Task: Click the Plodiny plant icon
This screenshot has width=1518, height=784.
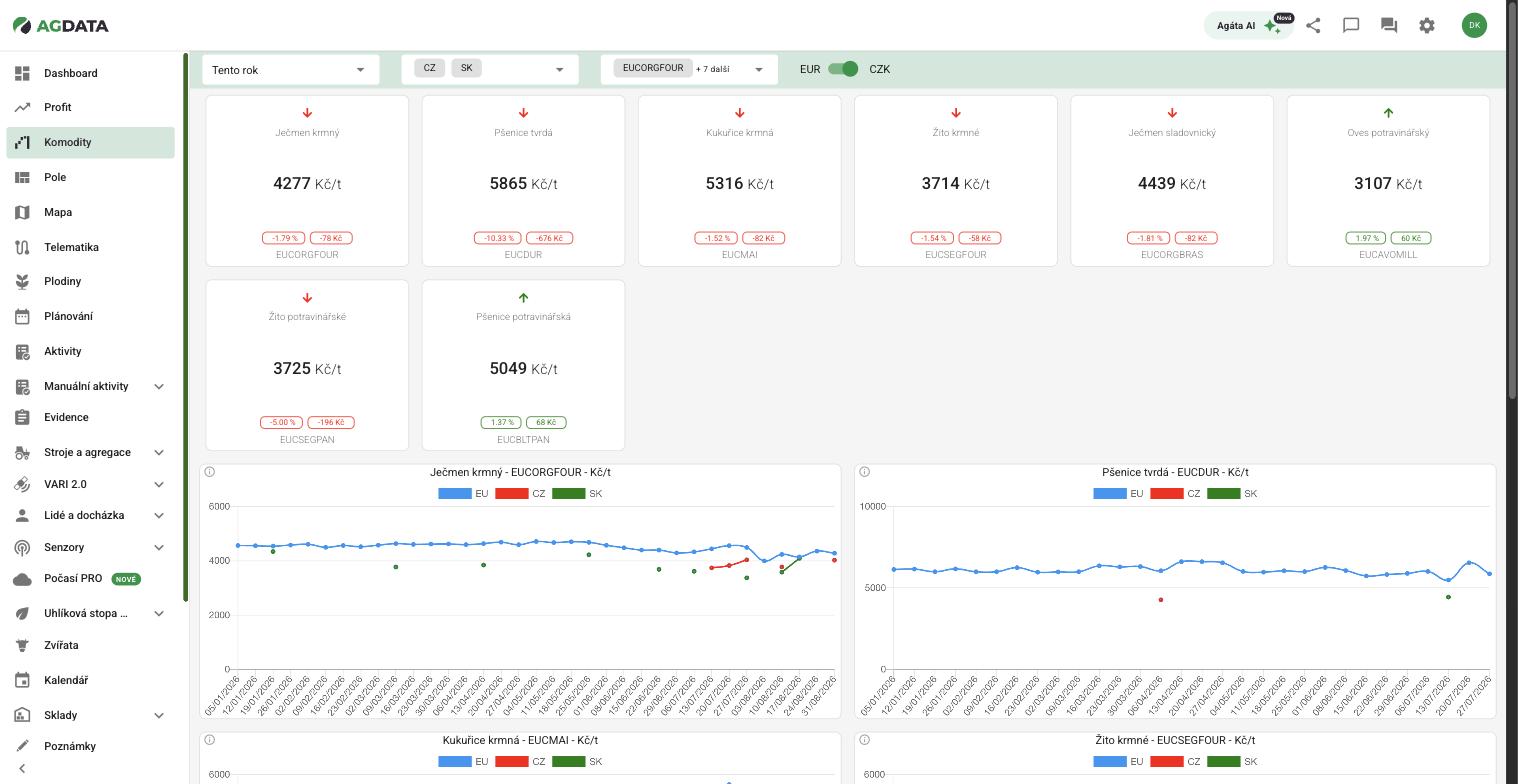Action: coord(22,281)
